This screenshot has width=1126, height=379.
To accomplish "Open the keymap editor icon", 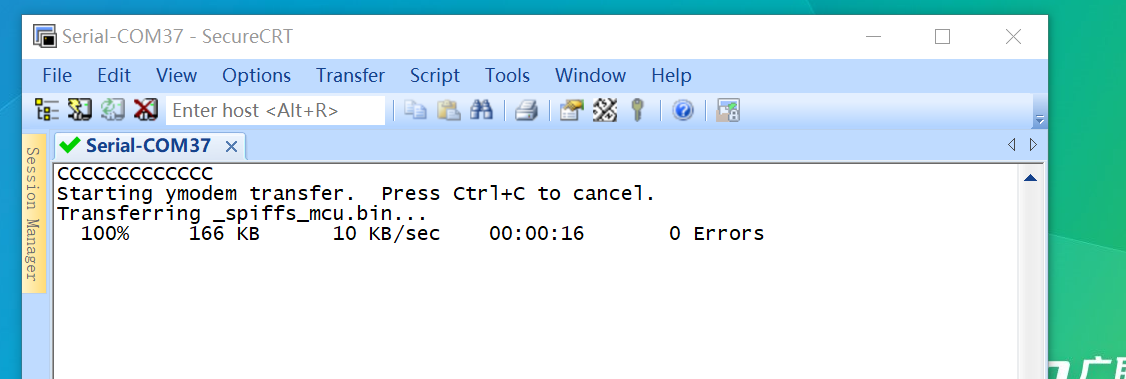I will point(605,110).
